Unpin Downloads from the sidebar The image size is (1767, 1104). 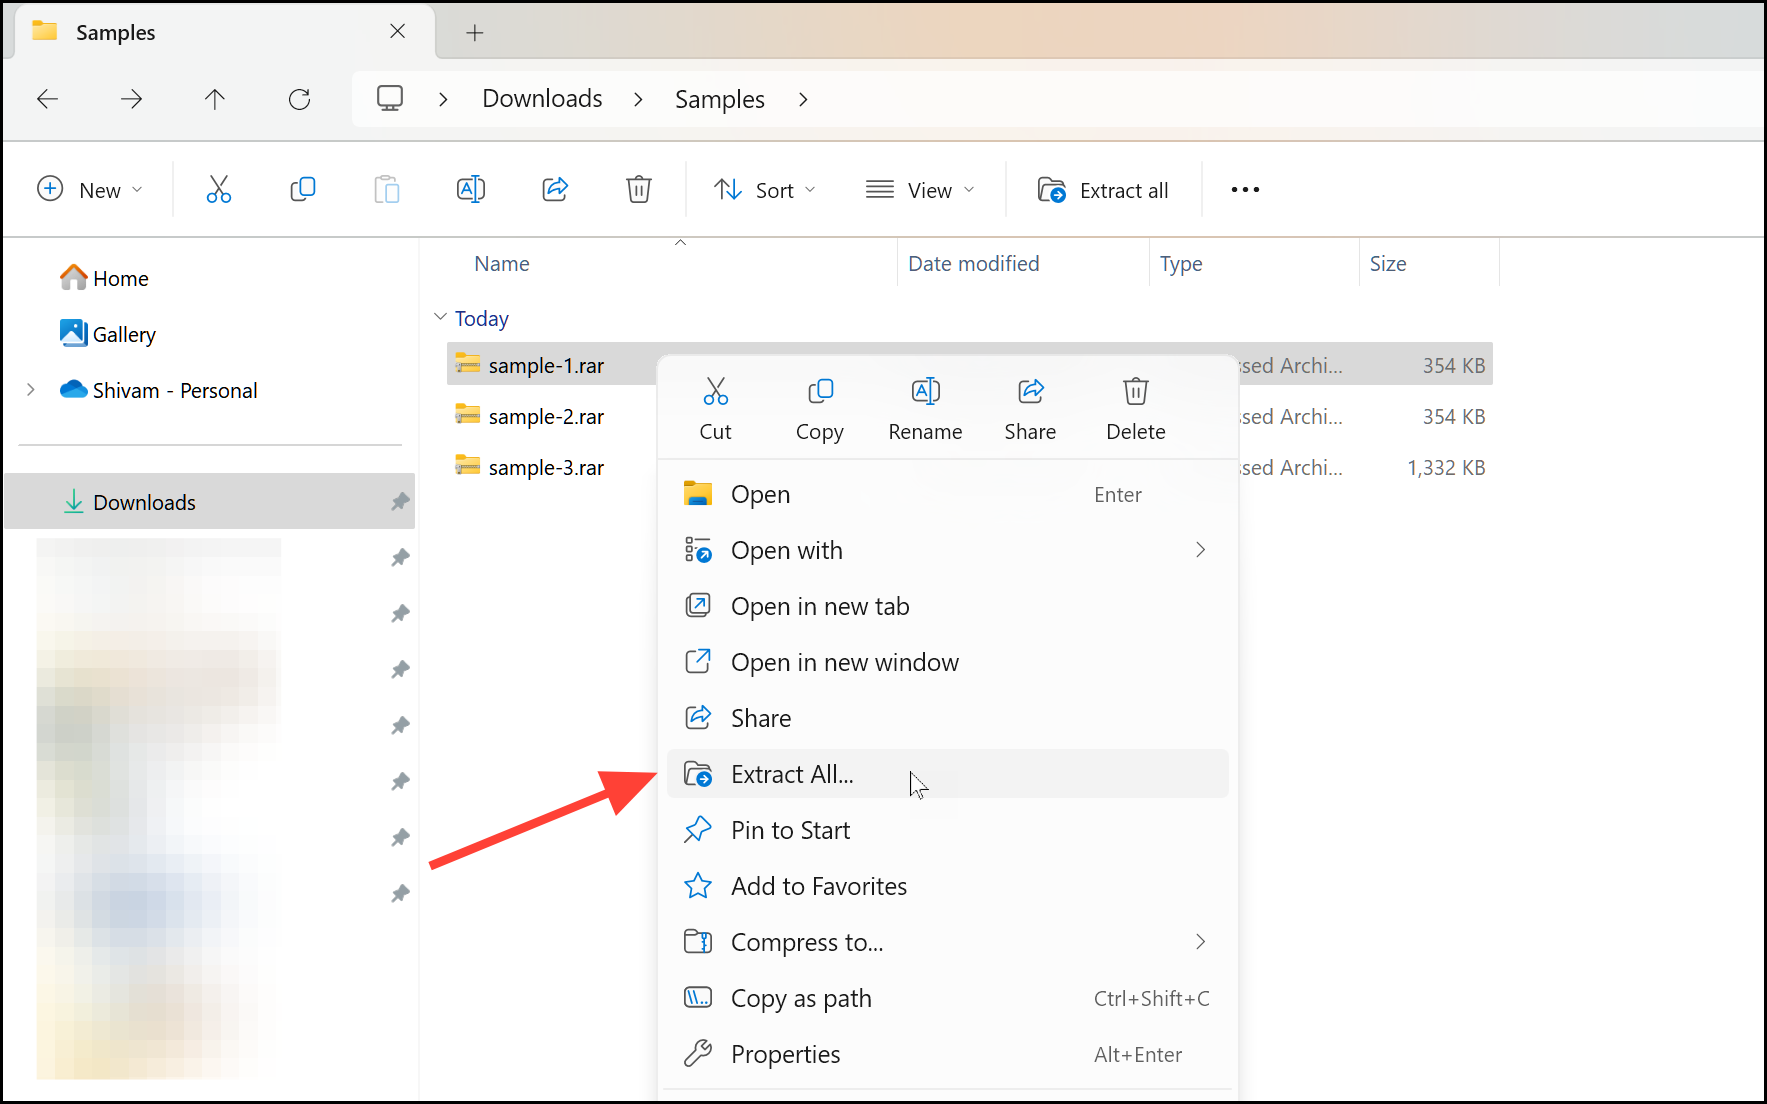click(x=400, y=501)
